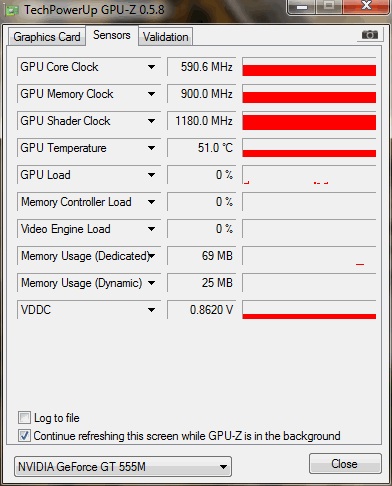
Task: Click the 51.0 °C temperature value field
Action: [201, 148]
